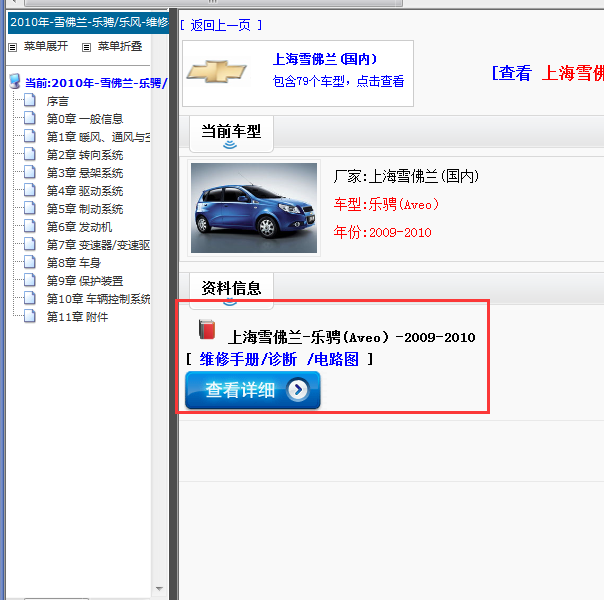
Task: Select 第2章 转向系统 chapter
Action: (x=85, y=155)
